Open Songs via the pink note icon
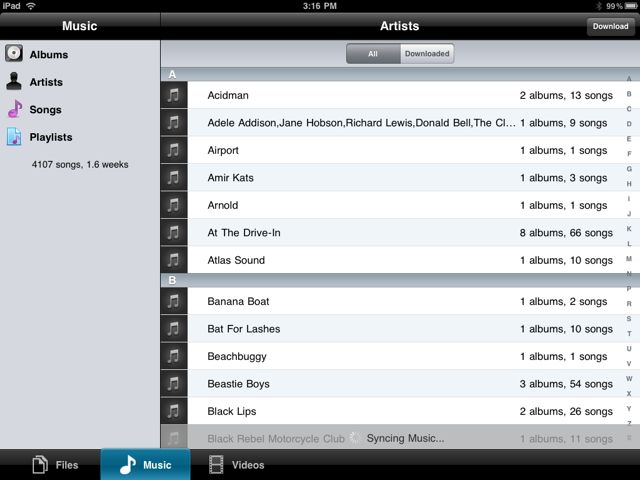Viewport: 640px width, 480px height. tap(15, 109)
